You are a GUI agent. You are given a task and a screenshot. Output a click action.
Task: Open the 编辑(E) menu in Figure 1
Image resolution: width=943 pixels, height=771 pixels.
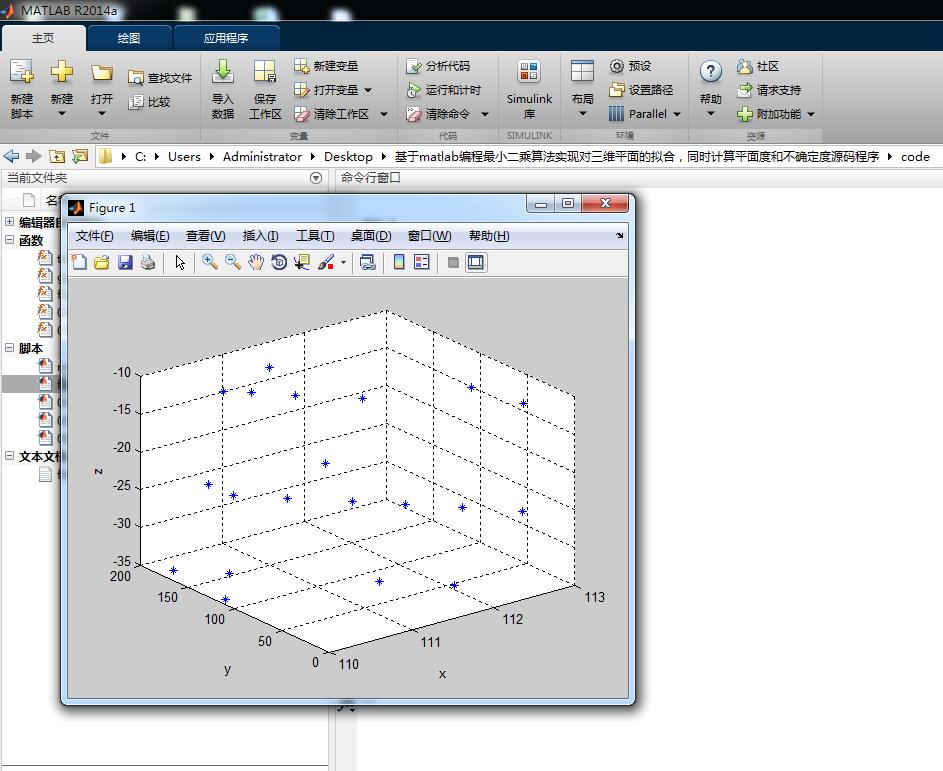tap(150, 236)
